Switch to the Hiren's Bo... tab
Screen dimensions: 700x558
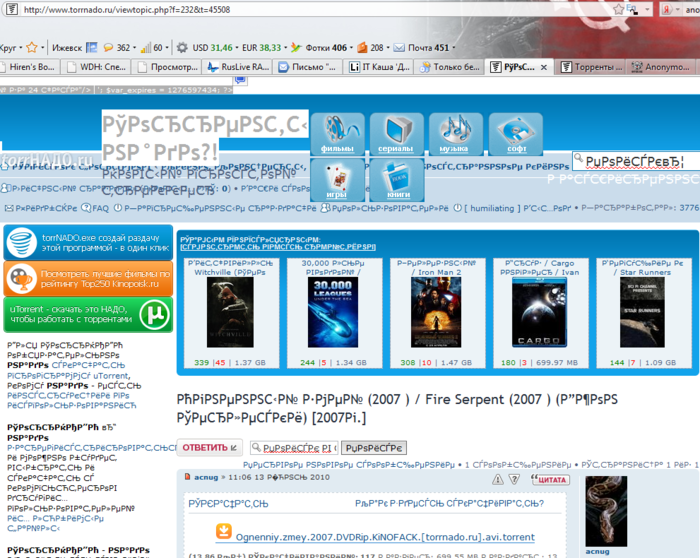27,67
